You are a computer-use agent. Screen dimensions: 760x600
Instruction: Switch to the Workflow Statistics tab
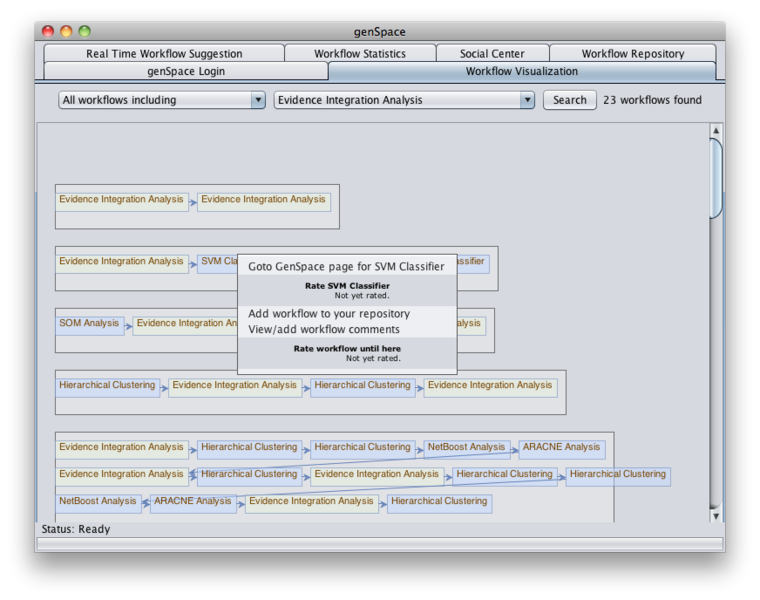tap(360, 54)
